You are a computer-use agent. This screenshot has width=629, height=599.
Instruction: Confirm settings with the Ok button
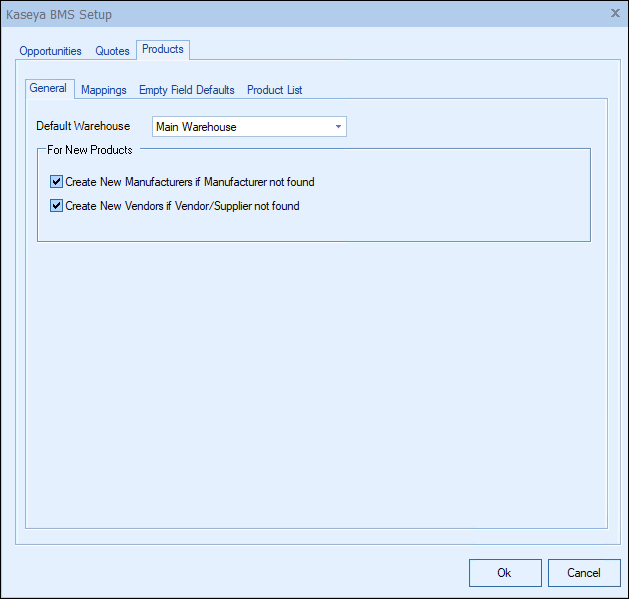(504, 573)
